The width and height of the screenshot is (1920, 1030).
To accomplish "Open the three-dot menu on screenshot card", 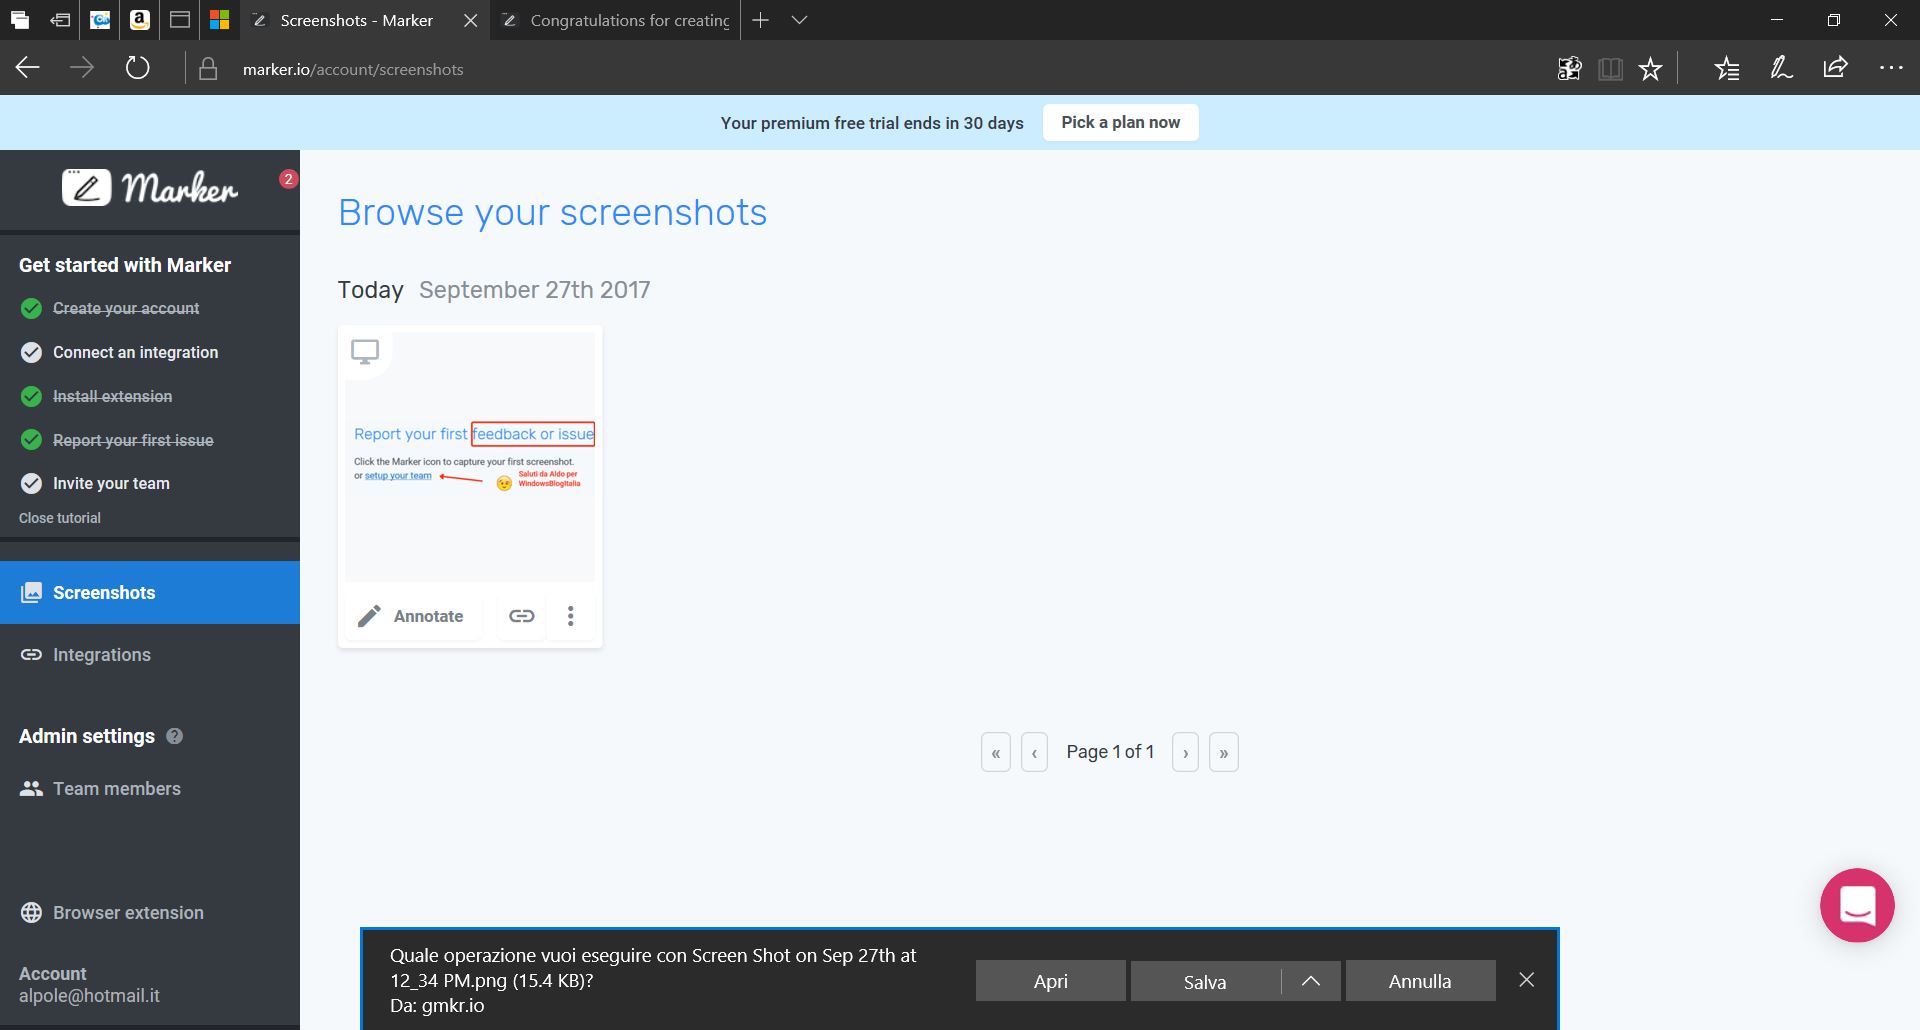I will coord(571,616).
